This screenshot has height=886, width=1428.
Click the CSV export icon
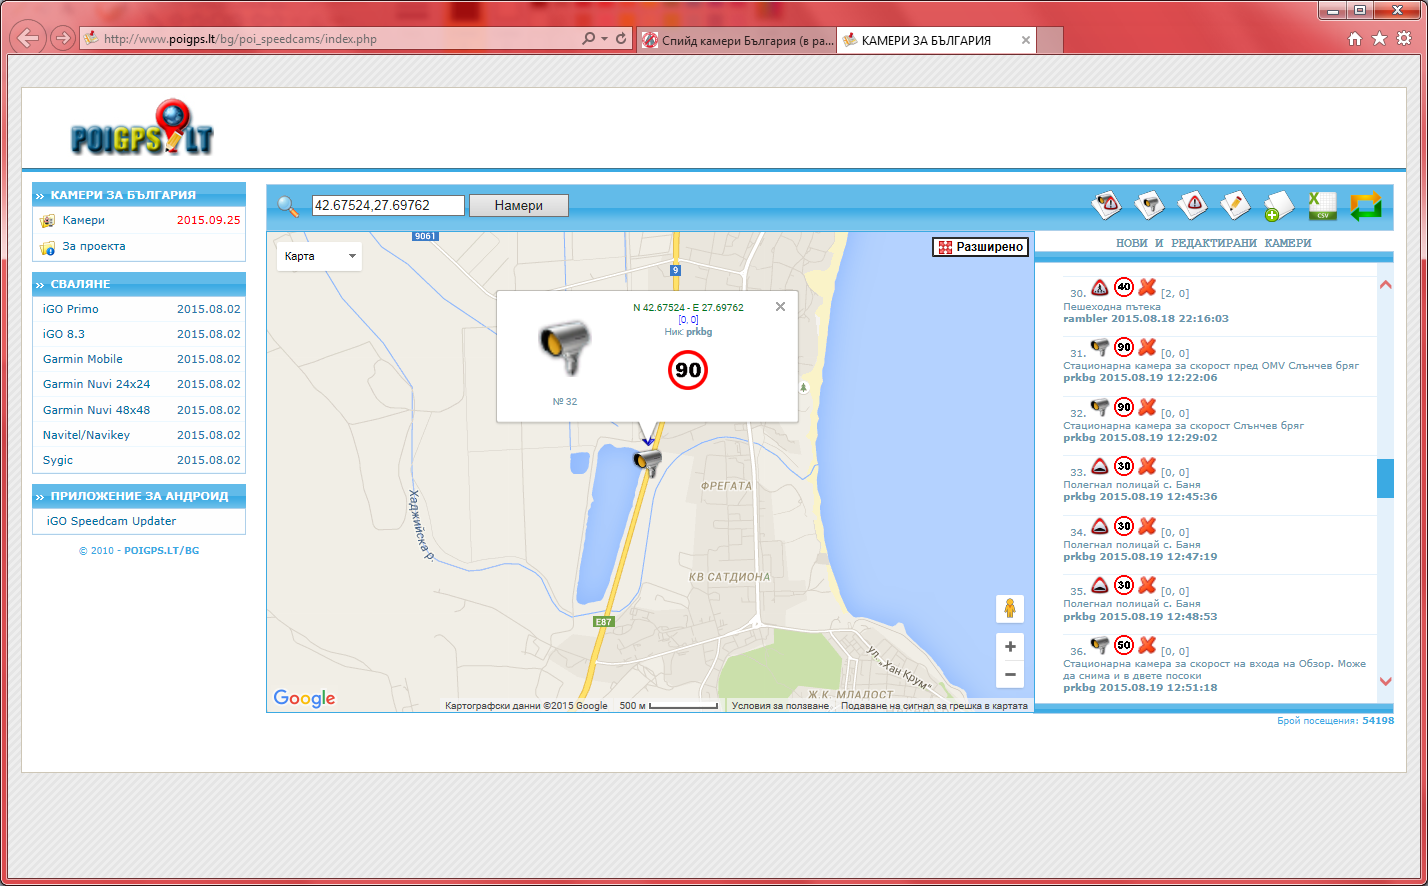coord(1322,206)
